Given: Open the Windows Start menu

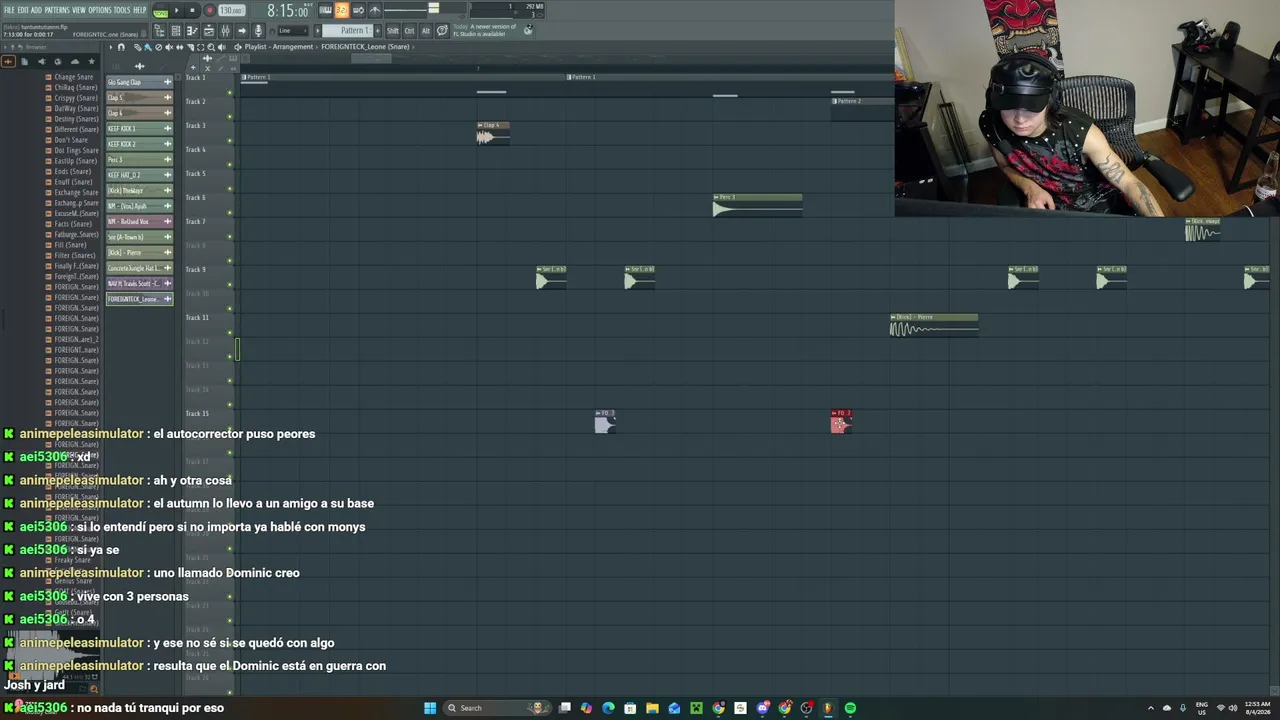Looking at the screenshot, I should pos(430,708).
